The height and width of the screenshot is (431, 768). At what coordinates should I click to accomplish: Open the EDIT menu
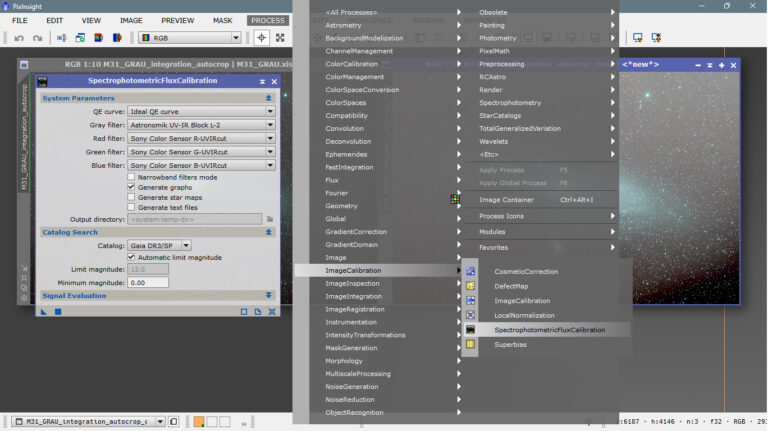(54, 21)
